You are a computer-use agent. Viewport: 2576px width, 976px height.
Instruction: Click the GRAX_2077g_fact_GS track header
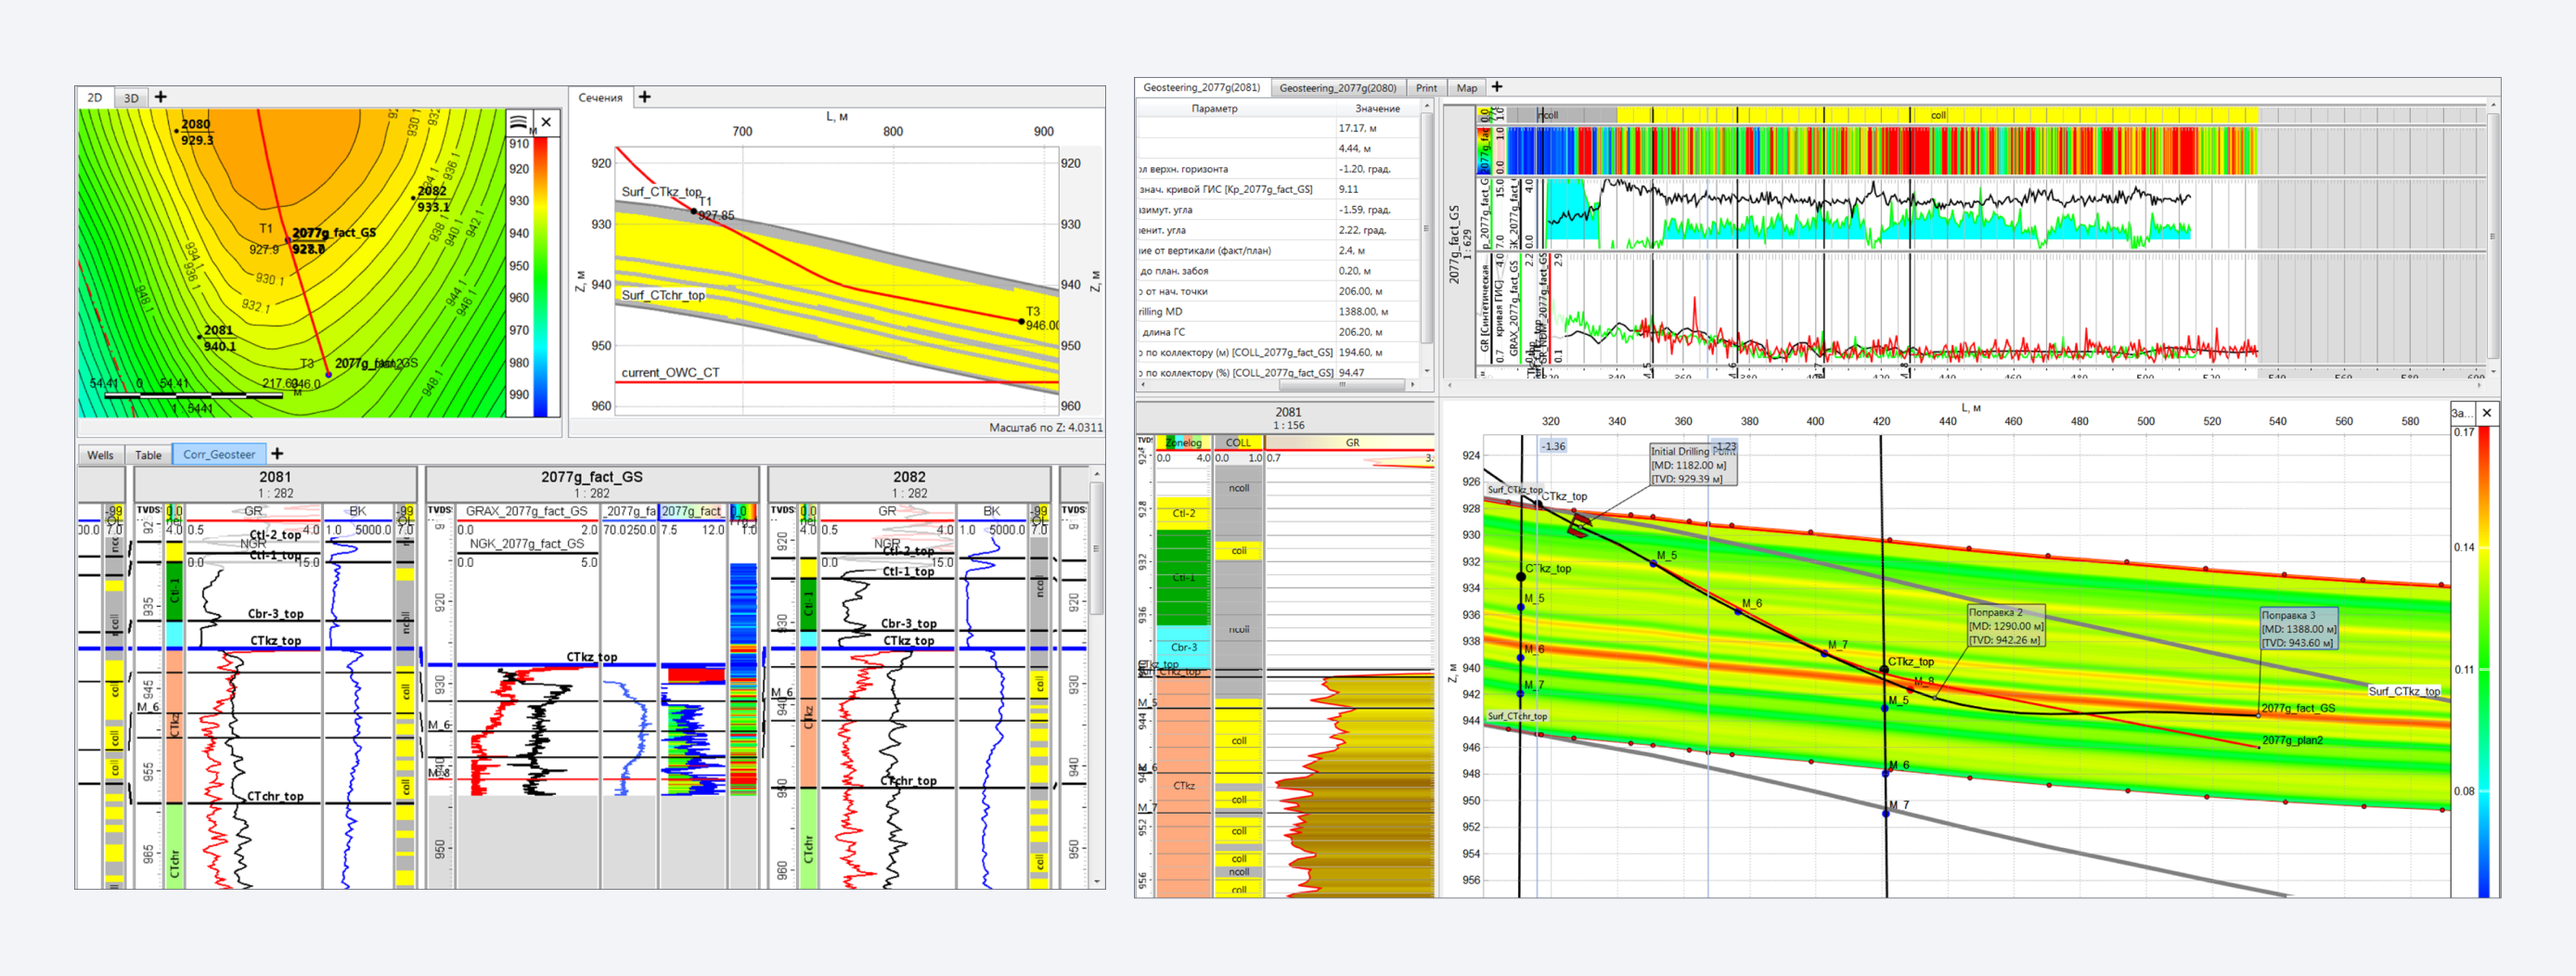pos(527,511)
